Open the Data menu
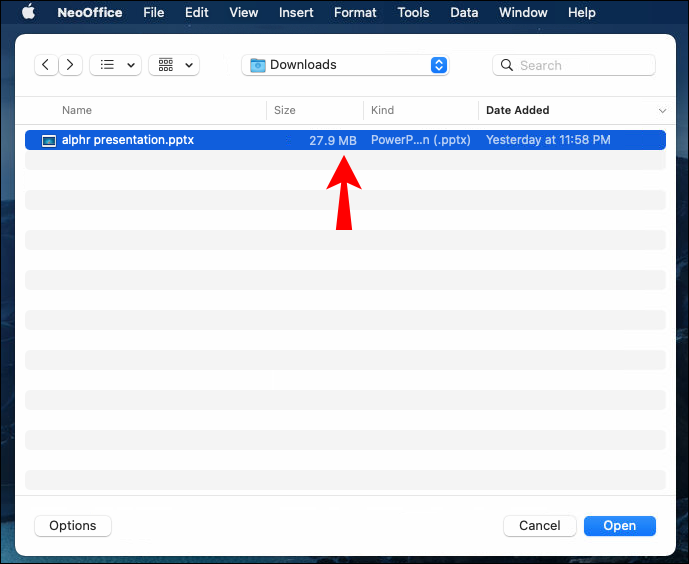The image size is (689, 564). 464,12
